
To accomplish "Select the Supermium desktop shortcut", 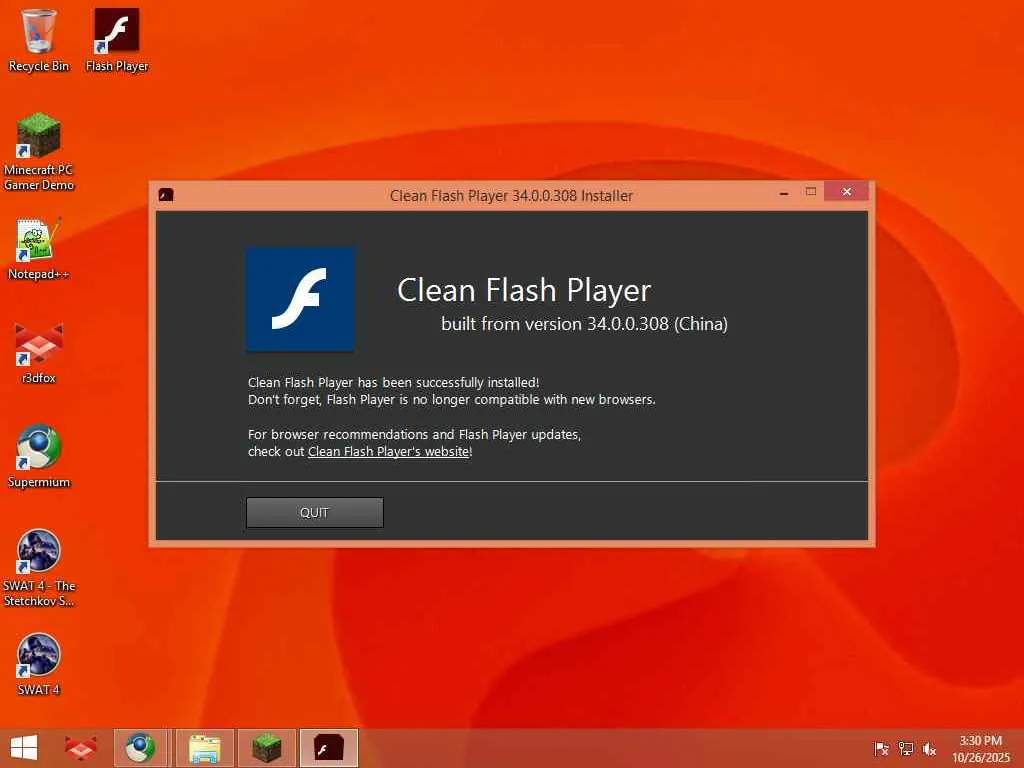I will point(39,456).
